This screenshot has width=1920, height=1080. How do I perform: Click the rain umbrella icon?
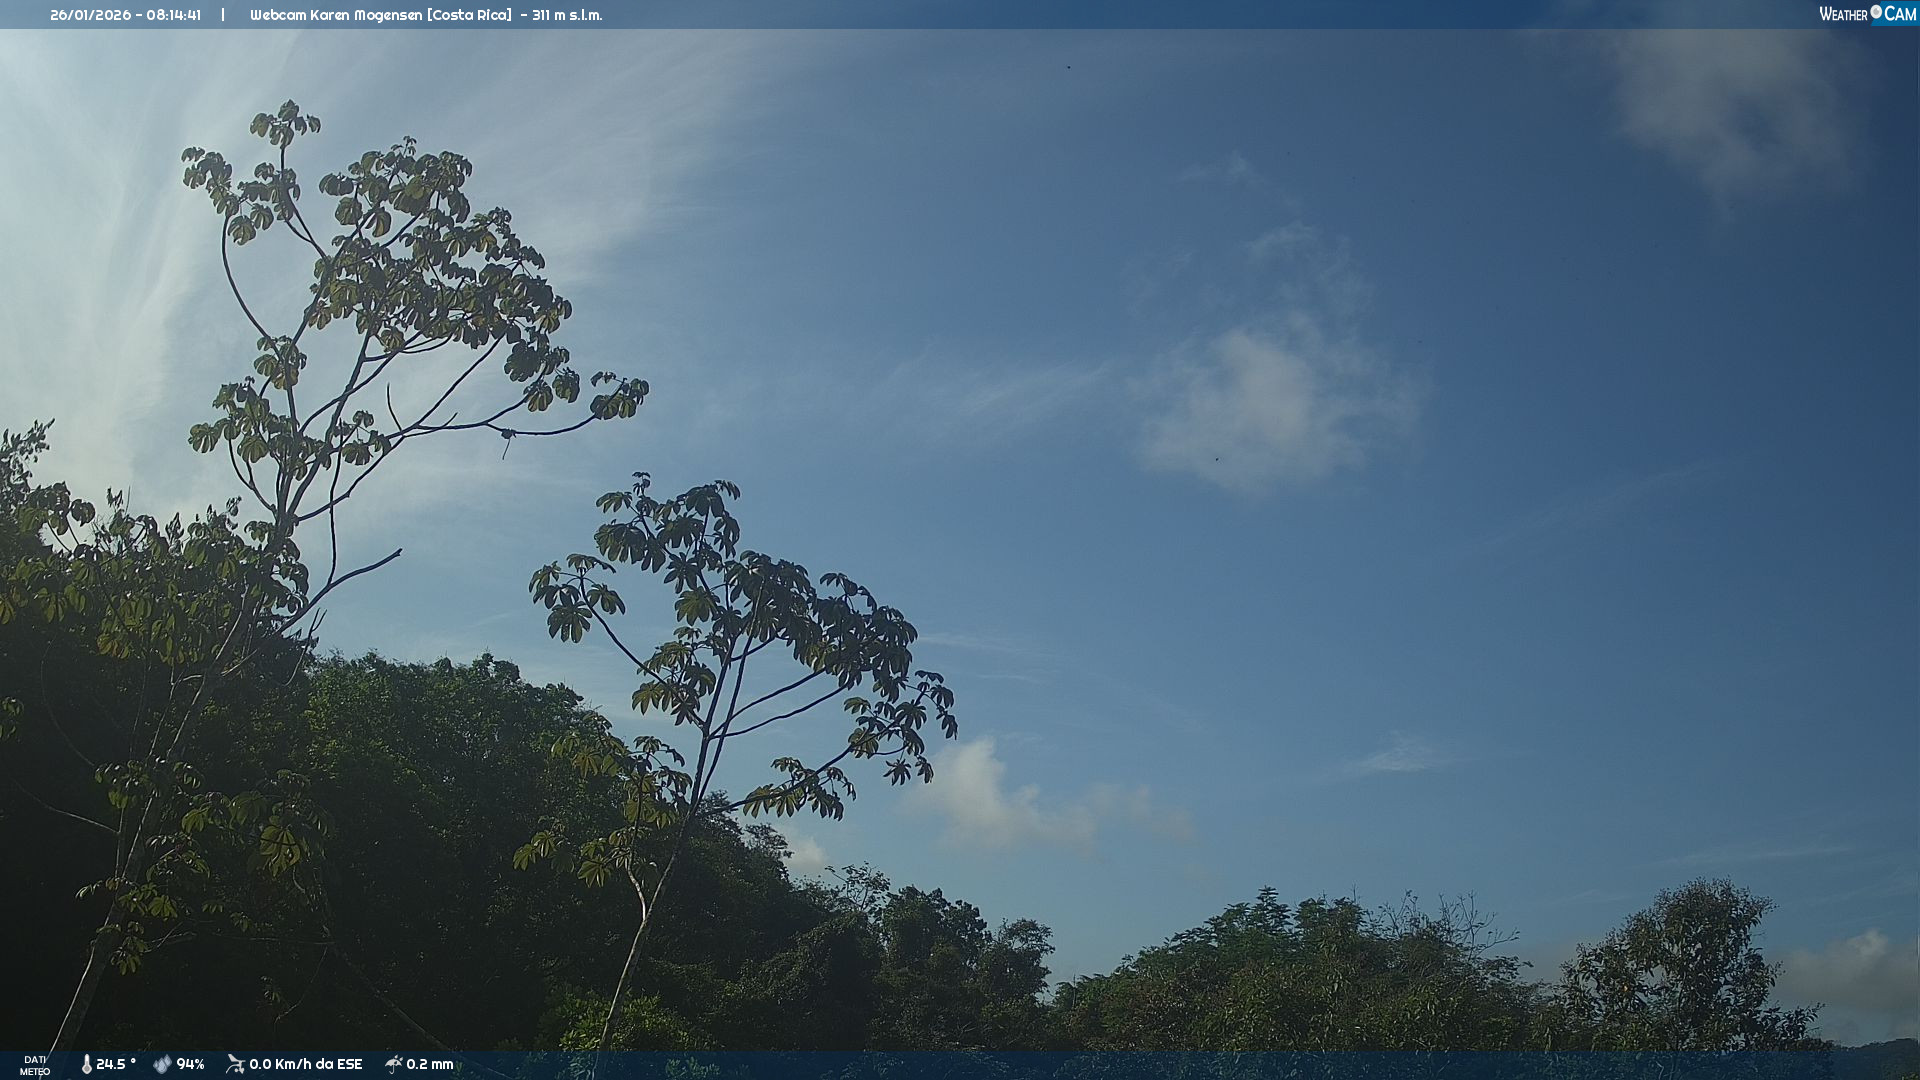coord(394,1064)
